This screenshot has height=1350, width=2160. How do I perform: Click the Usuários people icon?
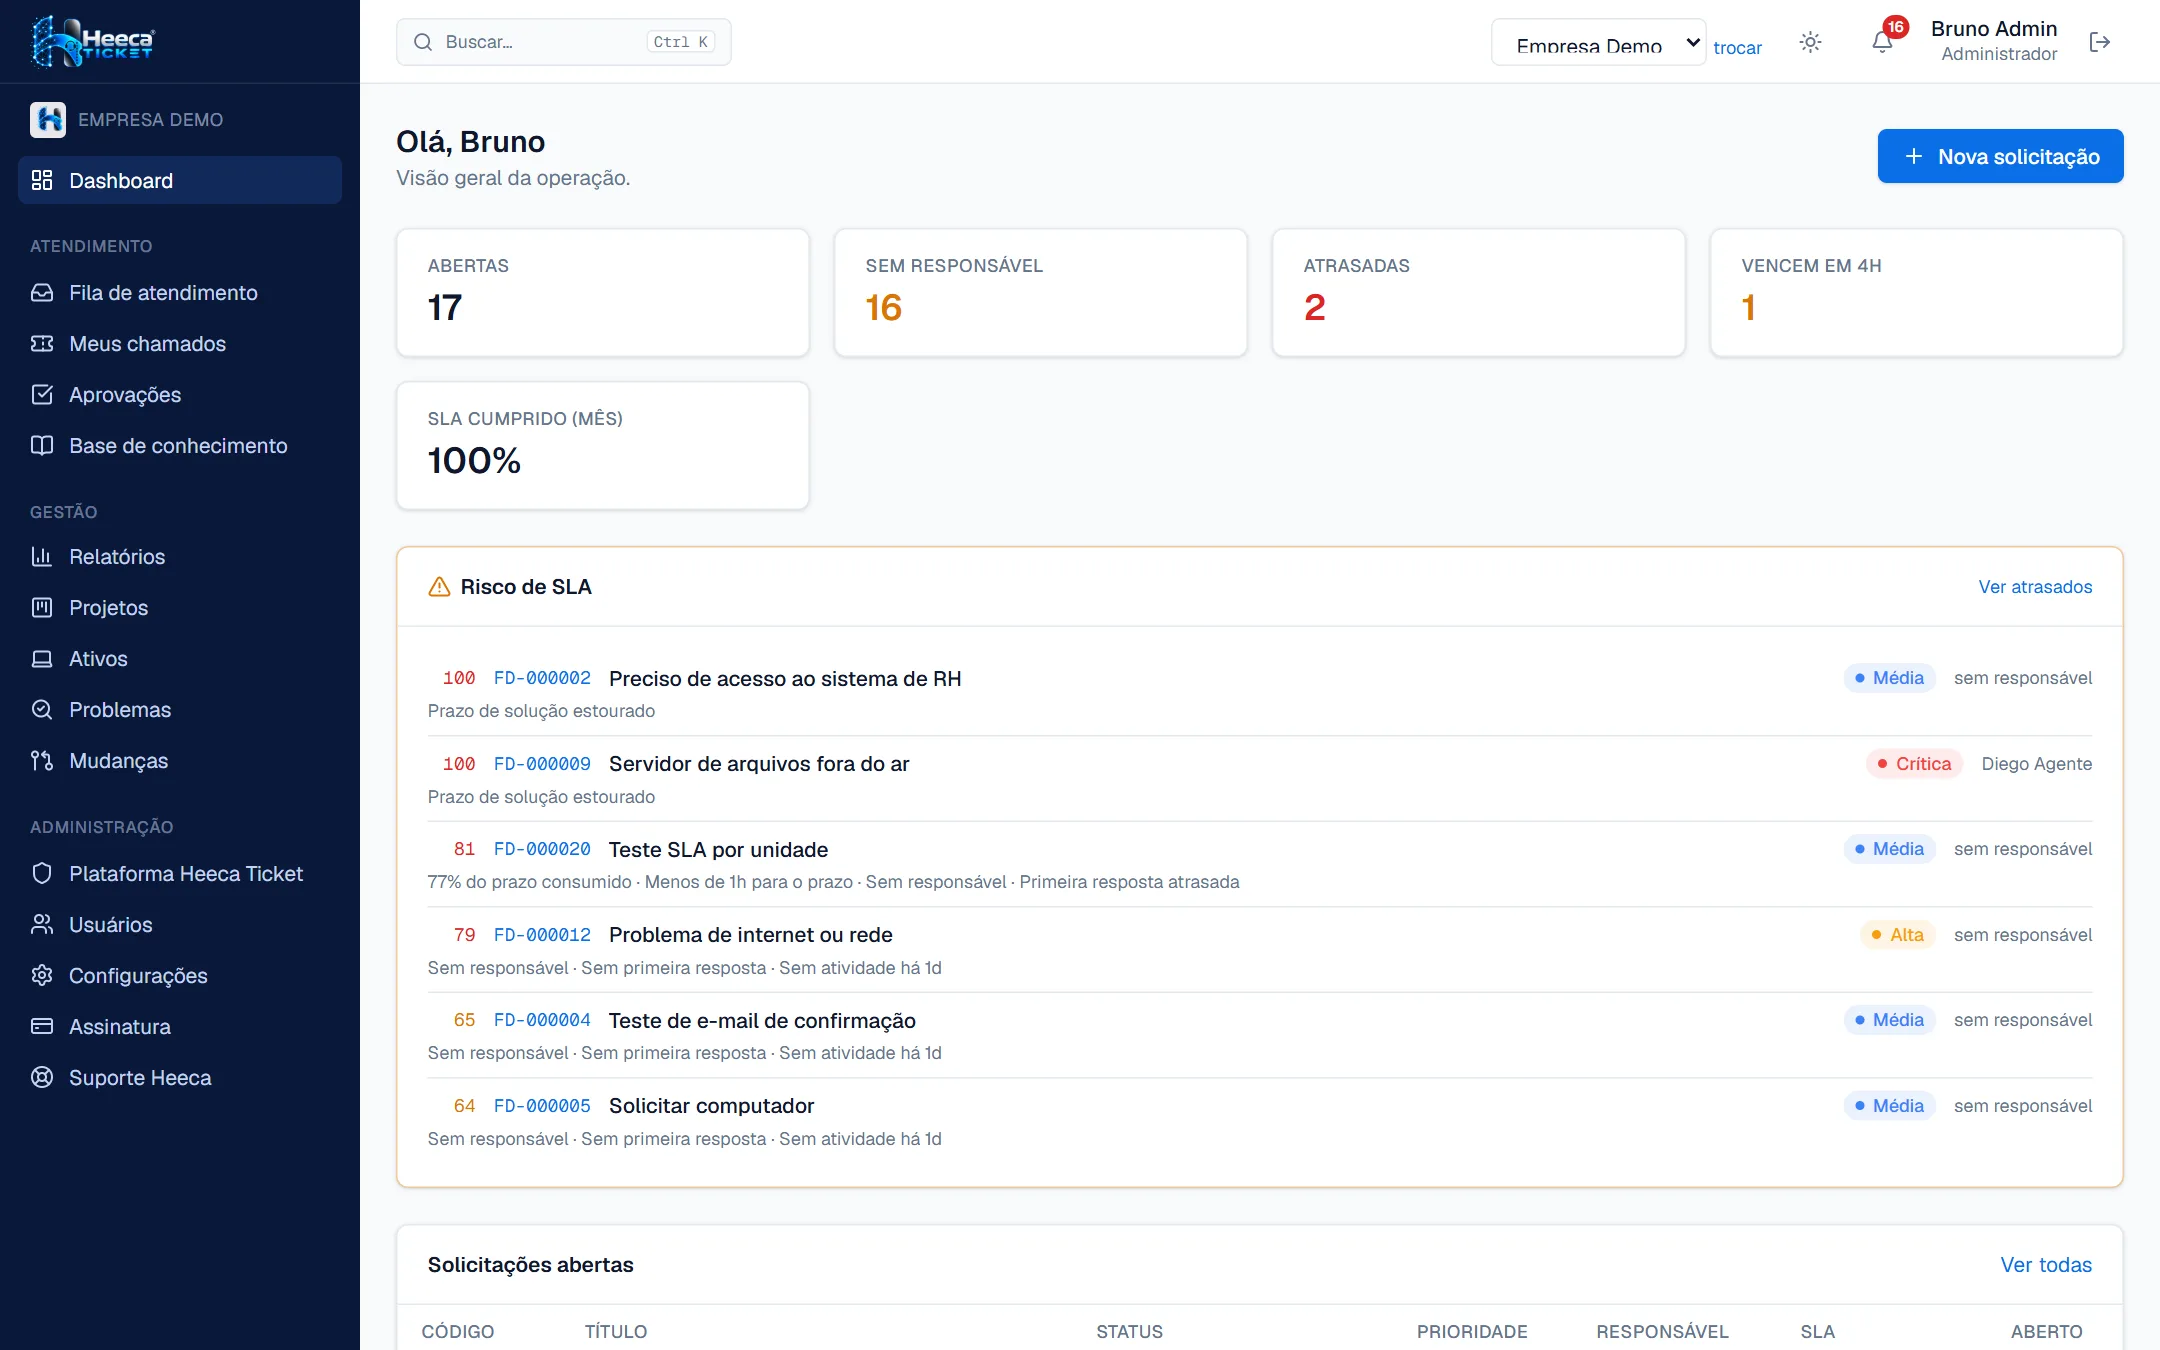[x=42, y=924]
